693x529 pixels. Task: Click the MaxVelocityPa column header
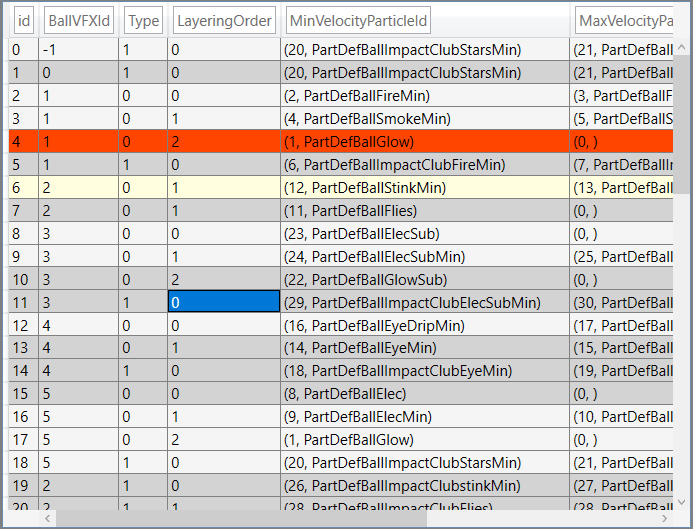(624, 20)
